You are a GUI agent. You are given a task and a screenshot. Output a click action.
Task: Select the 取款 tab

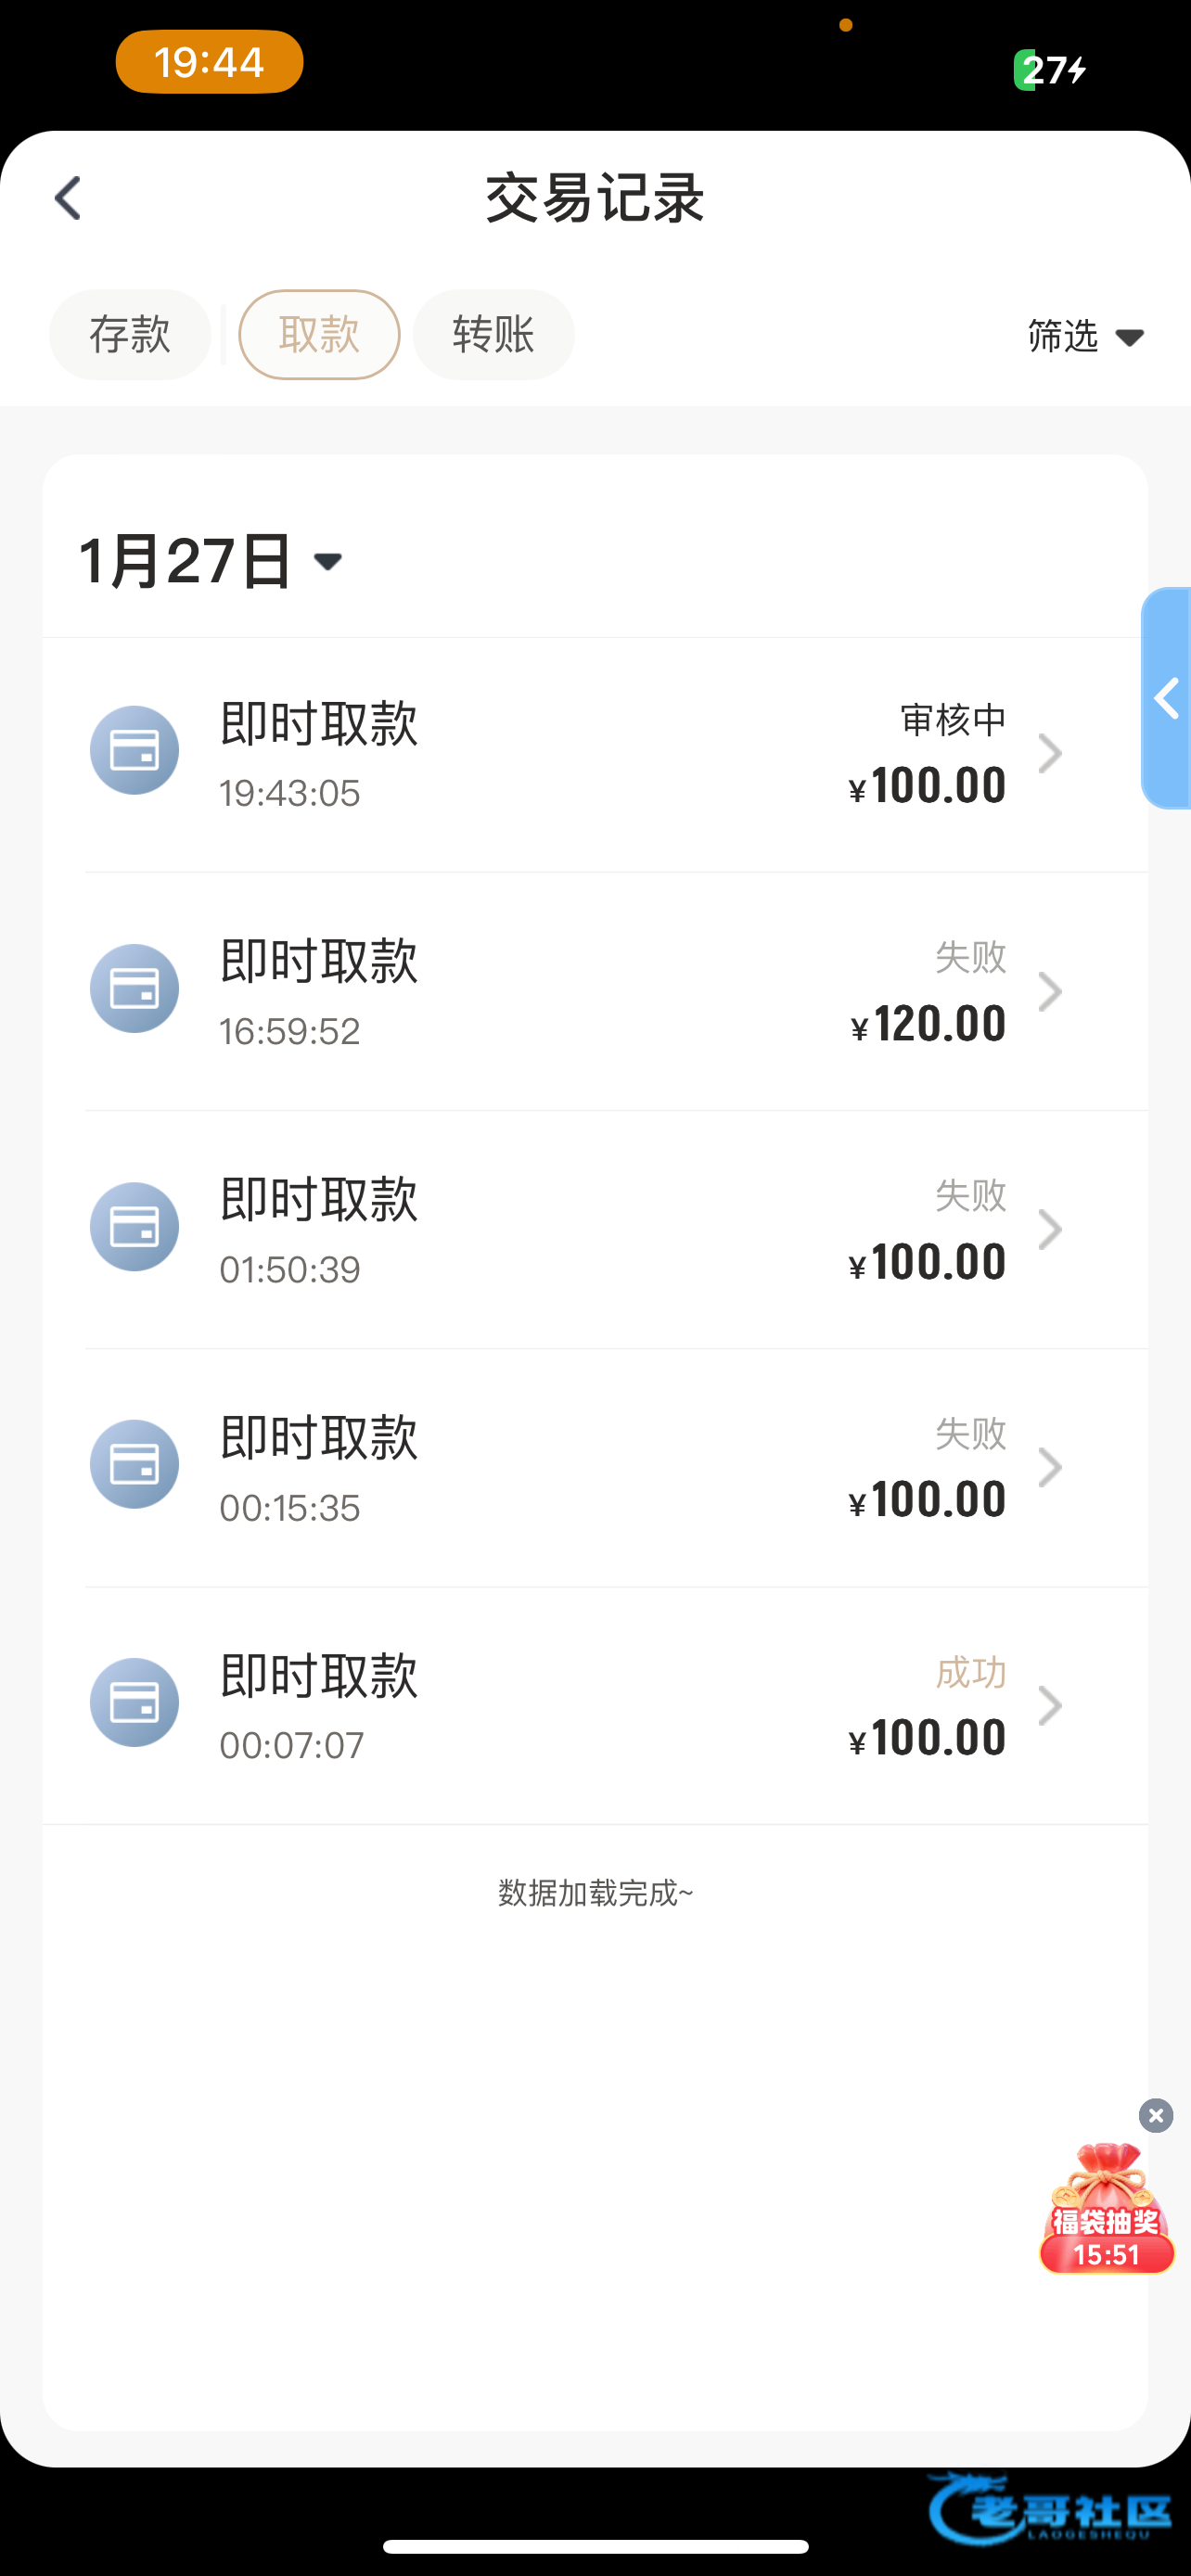[x=319, y=334]
